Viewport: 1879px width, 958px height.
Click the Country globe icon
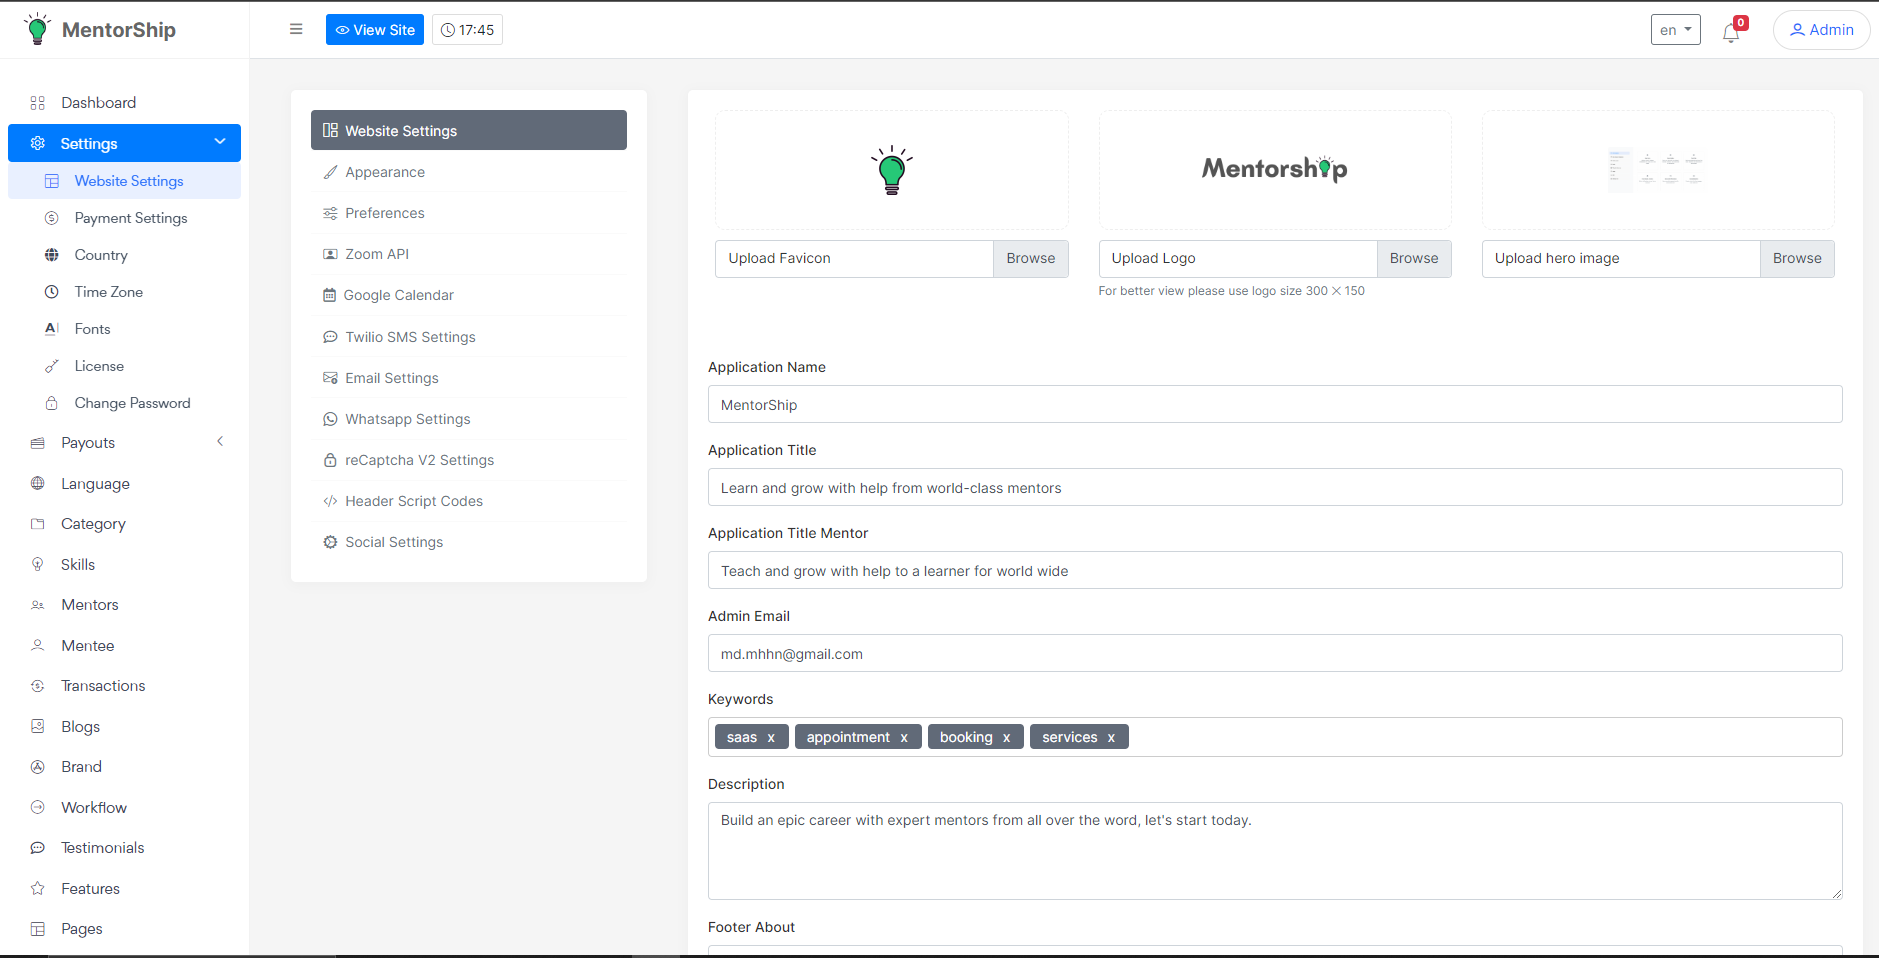pyautogui.click(x=52, y=255)
